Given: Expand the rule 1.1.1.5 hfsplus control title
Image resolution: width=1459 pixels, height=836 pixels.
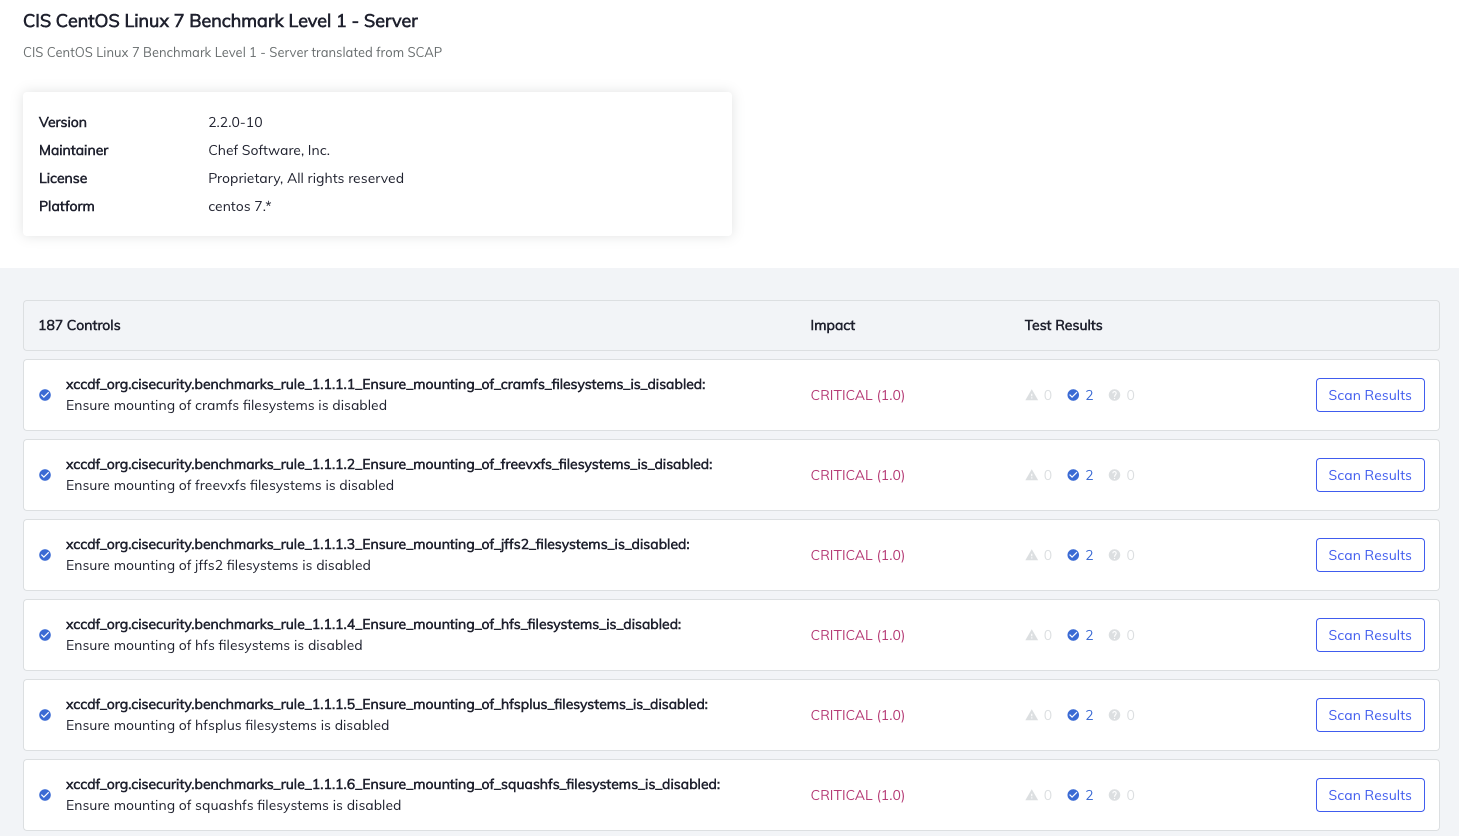Looking at the screenshot, I should (x=387, y=704).
